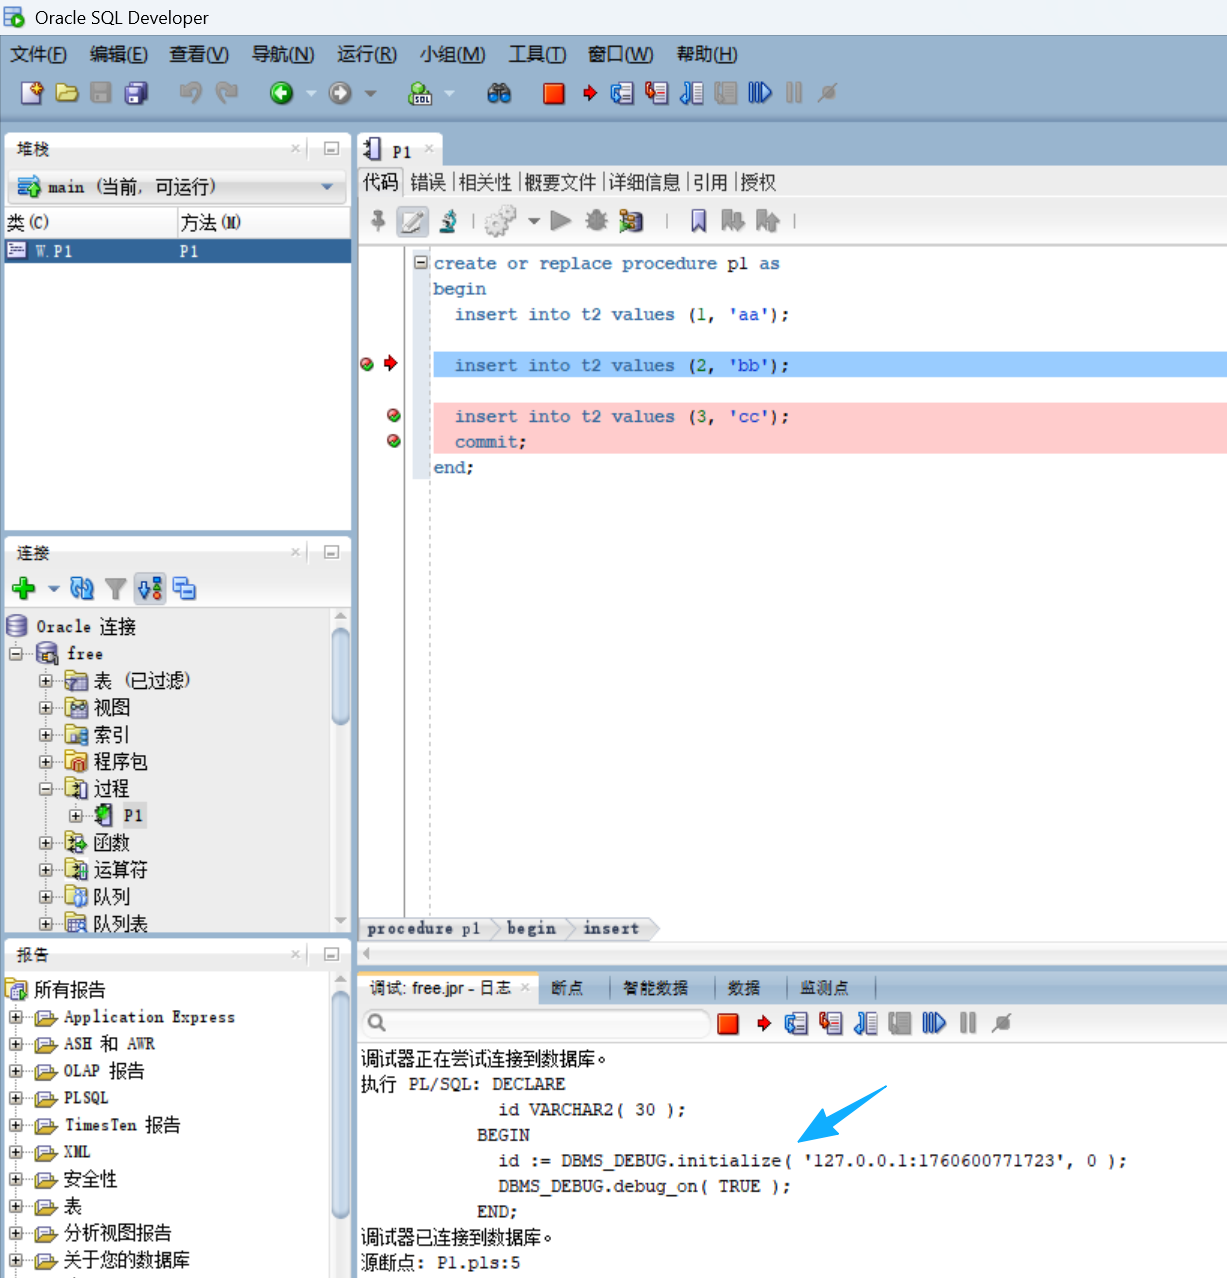The width and height of the screenshot is (1227, 1278).
Task: Click 'begin' in the breadcrumb bar
Action: [x=531, y=929]
